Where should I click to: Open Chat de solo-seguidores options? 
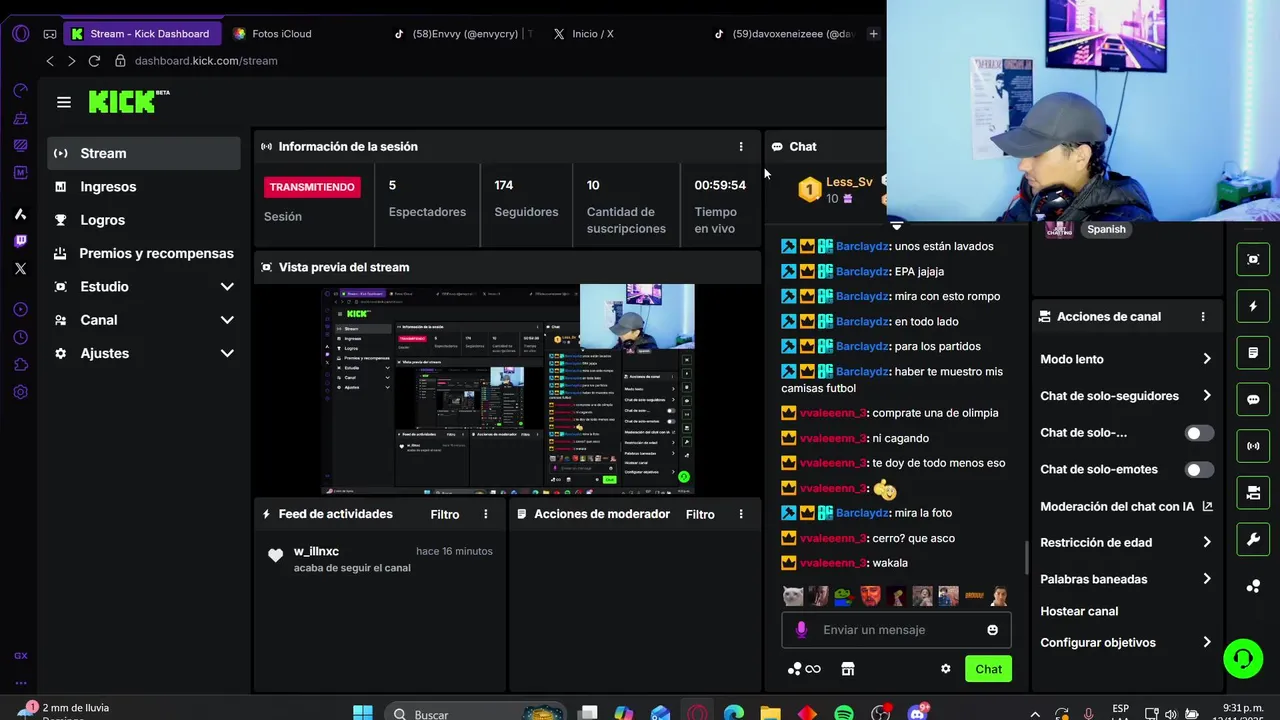point(1126,396)
